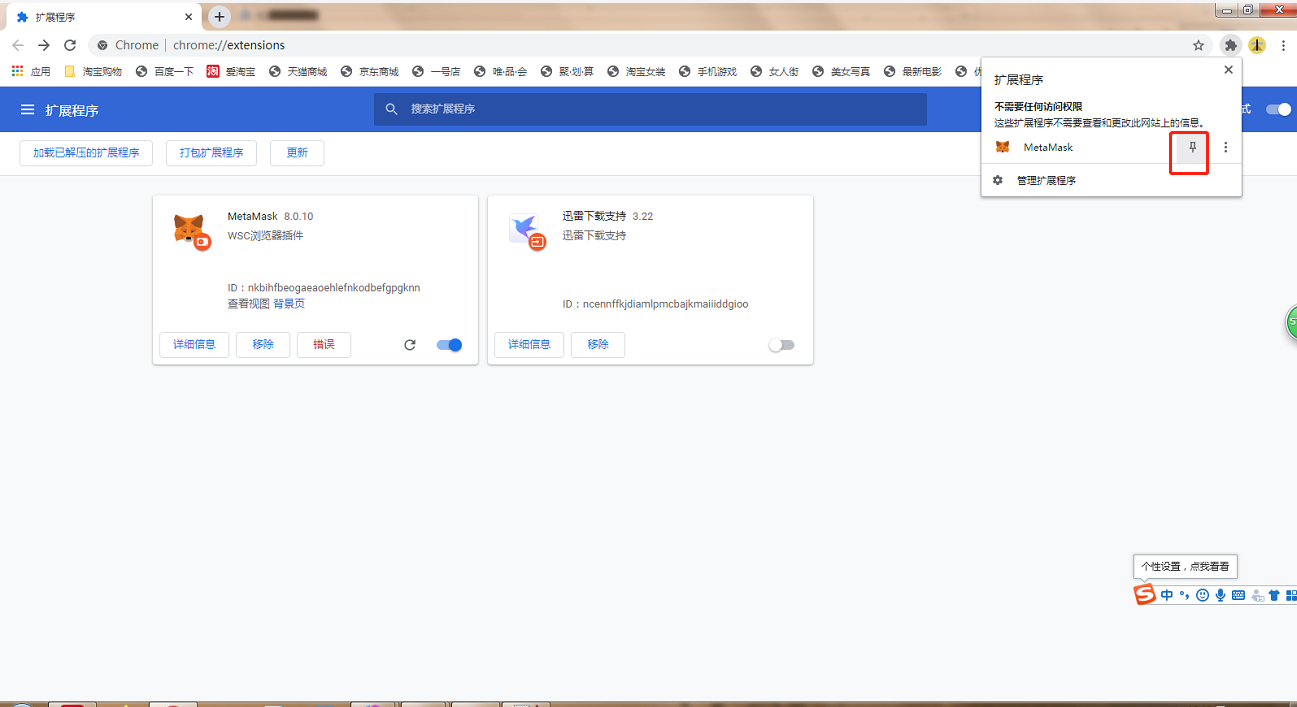Open MetaMask 错误 button

pyautogui.click(x=324, y=345)
